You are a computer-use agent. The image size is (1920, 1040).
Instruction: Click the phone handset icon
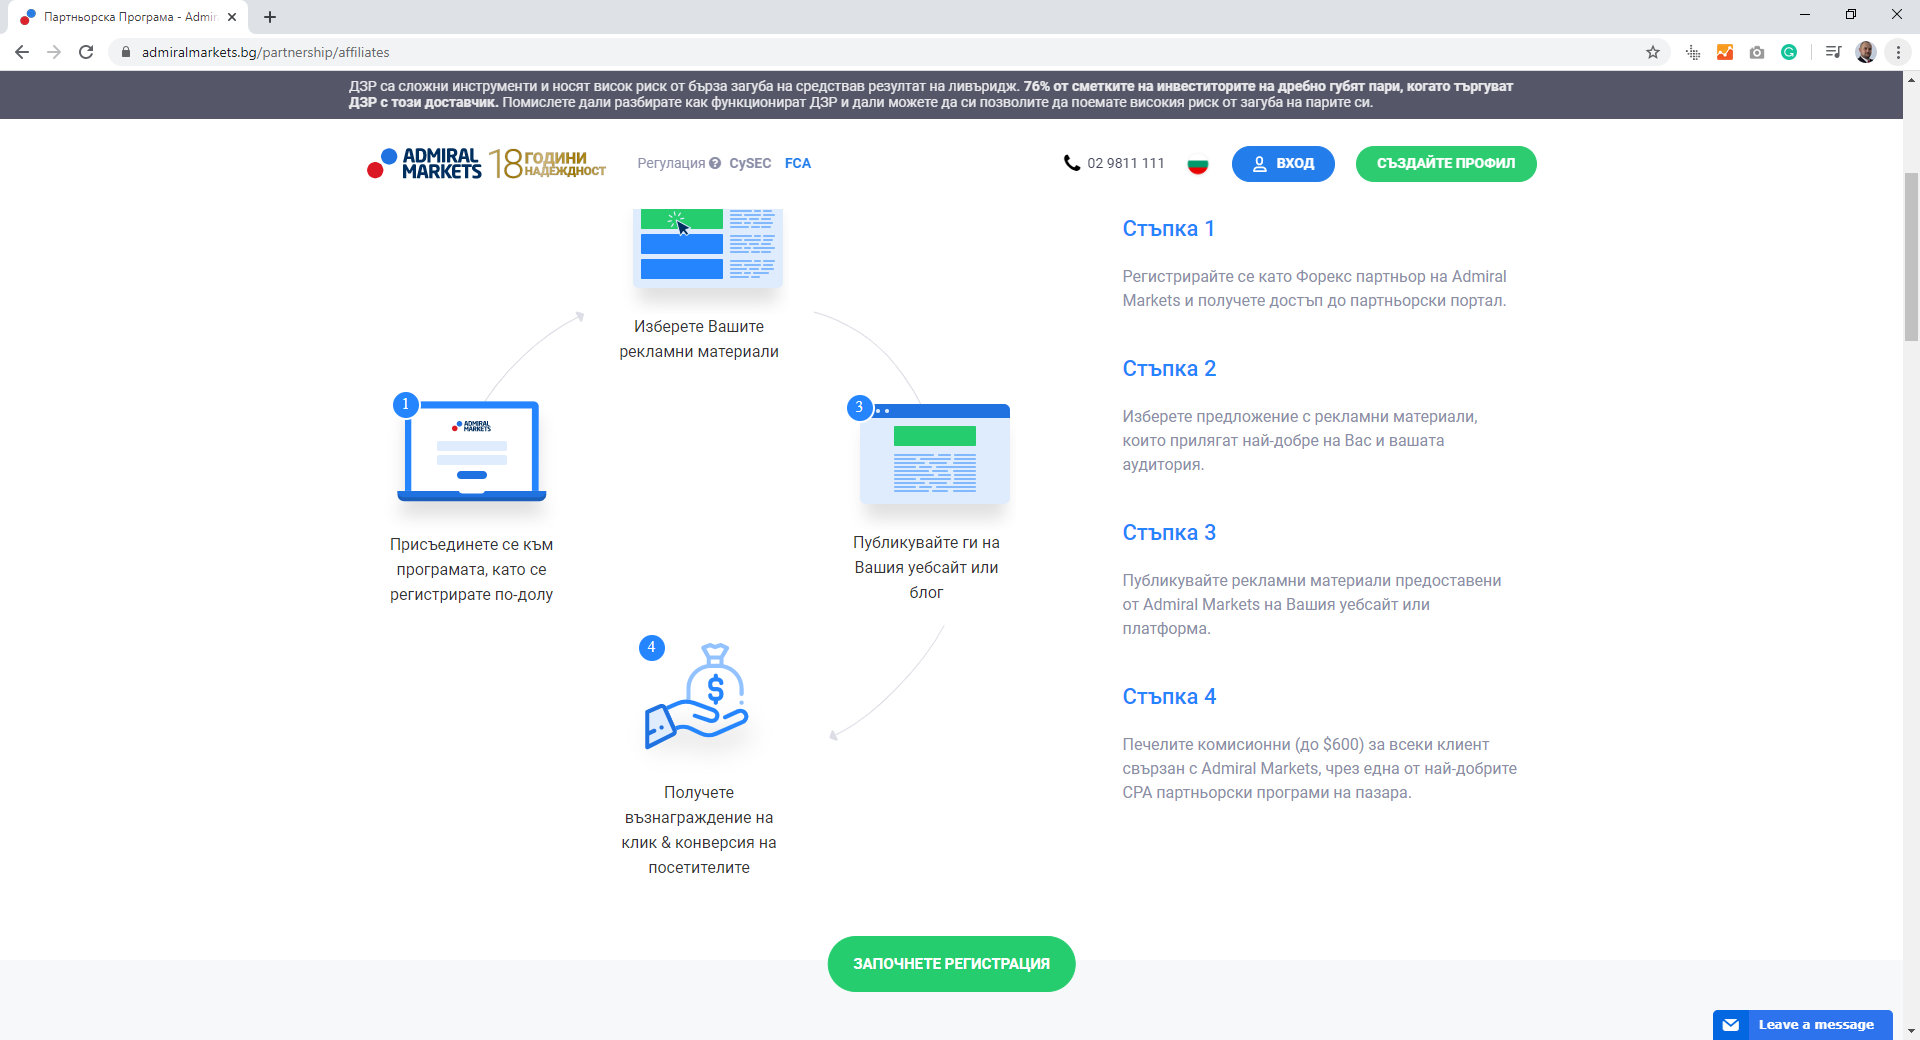point(1072,163)
